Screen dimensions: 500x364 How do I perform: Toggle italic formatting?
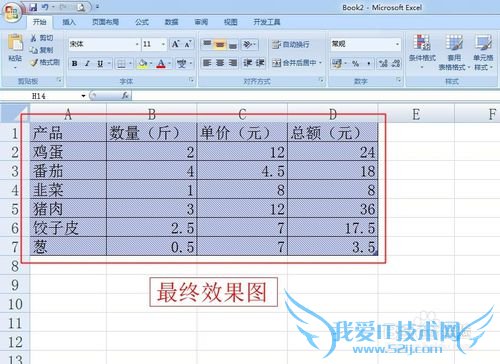tap(87, 63)
